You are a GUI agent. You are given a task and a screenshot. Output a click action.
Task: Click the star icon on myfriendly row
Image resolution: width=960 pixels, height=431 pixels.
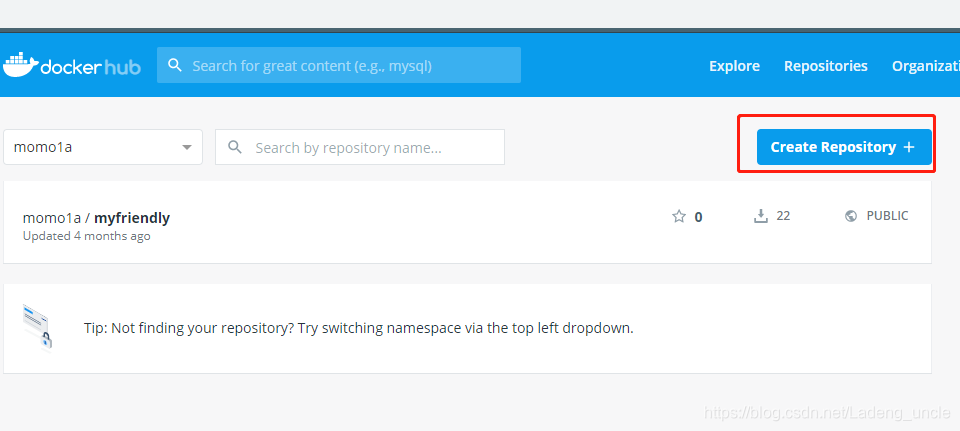[x=679, y=216]
